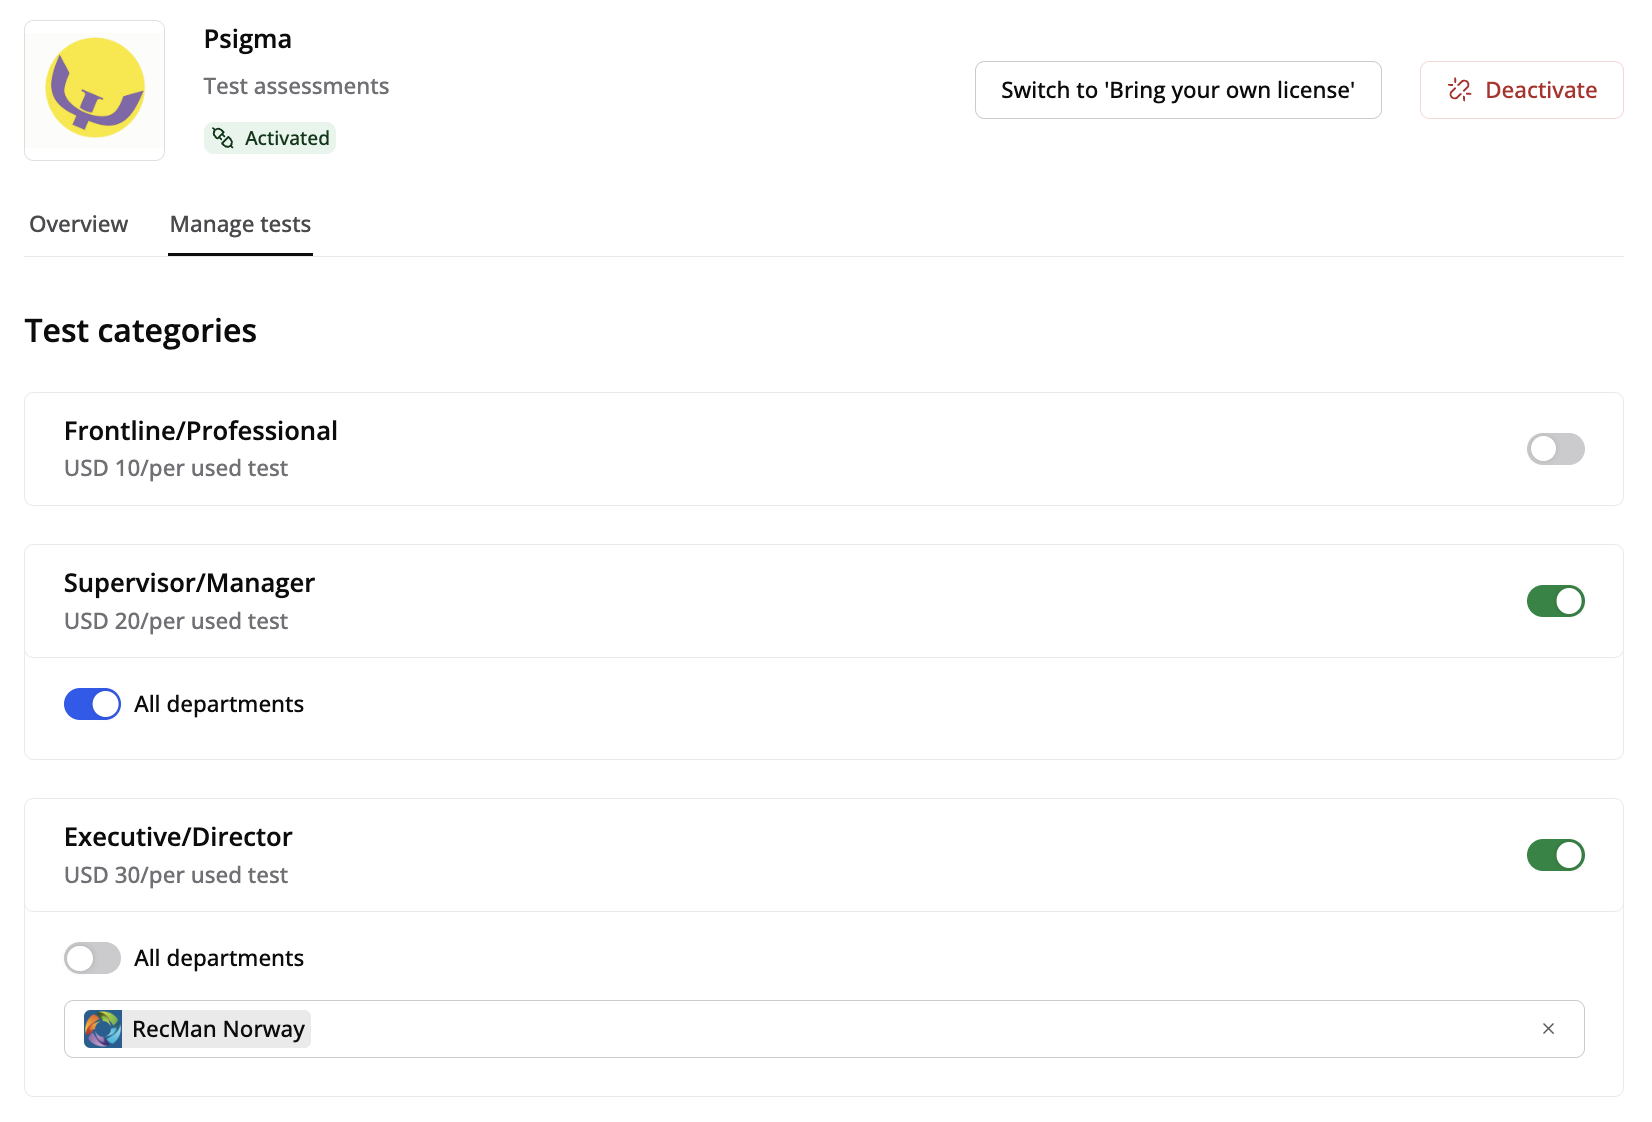The width and height of the screenshot is (1652, 1122).
Task: Enable All departments under Executive/Director
Action: [92, 958]
